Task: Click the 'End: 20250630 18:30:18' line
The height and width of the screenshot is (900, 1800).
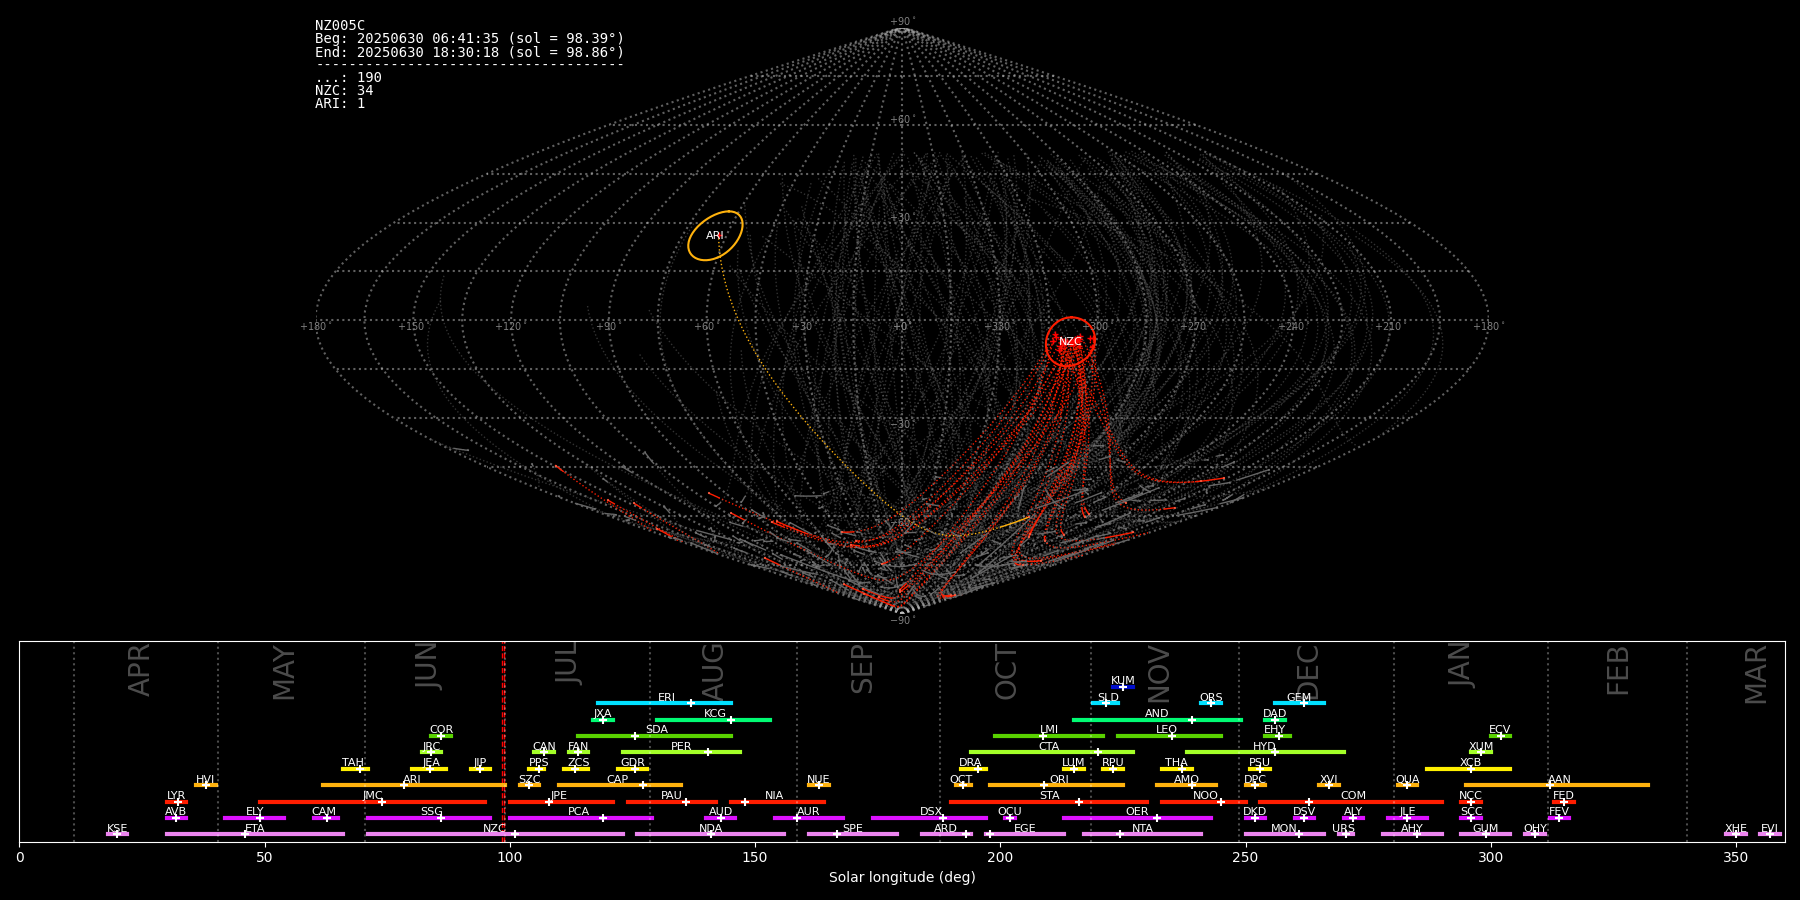Action: click(x=469, y=52)
